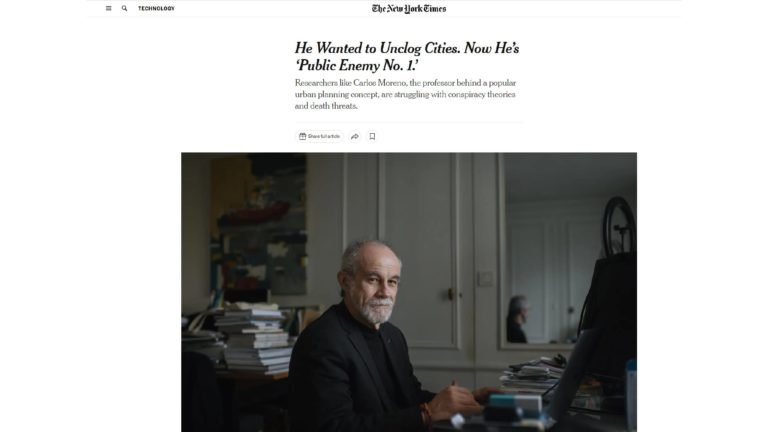Click the abstract painting in the photo
Screen dimensions: 768x432
click(259, 224)
